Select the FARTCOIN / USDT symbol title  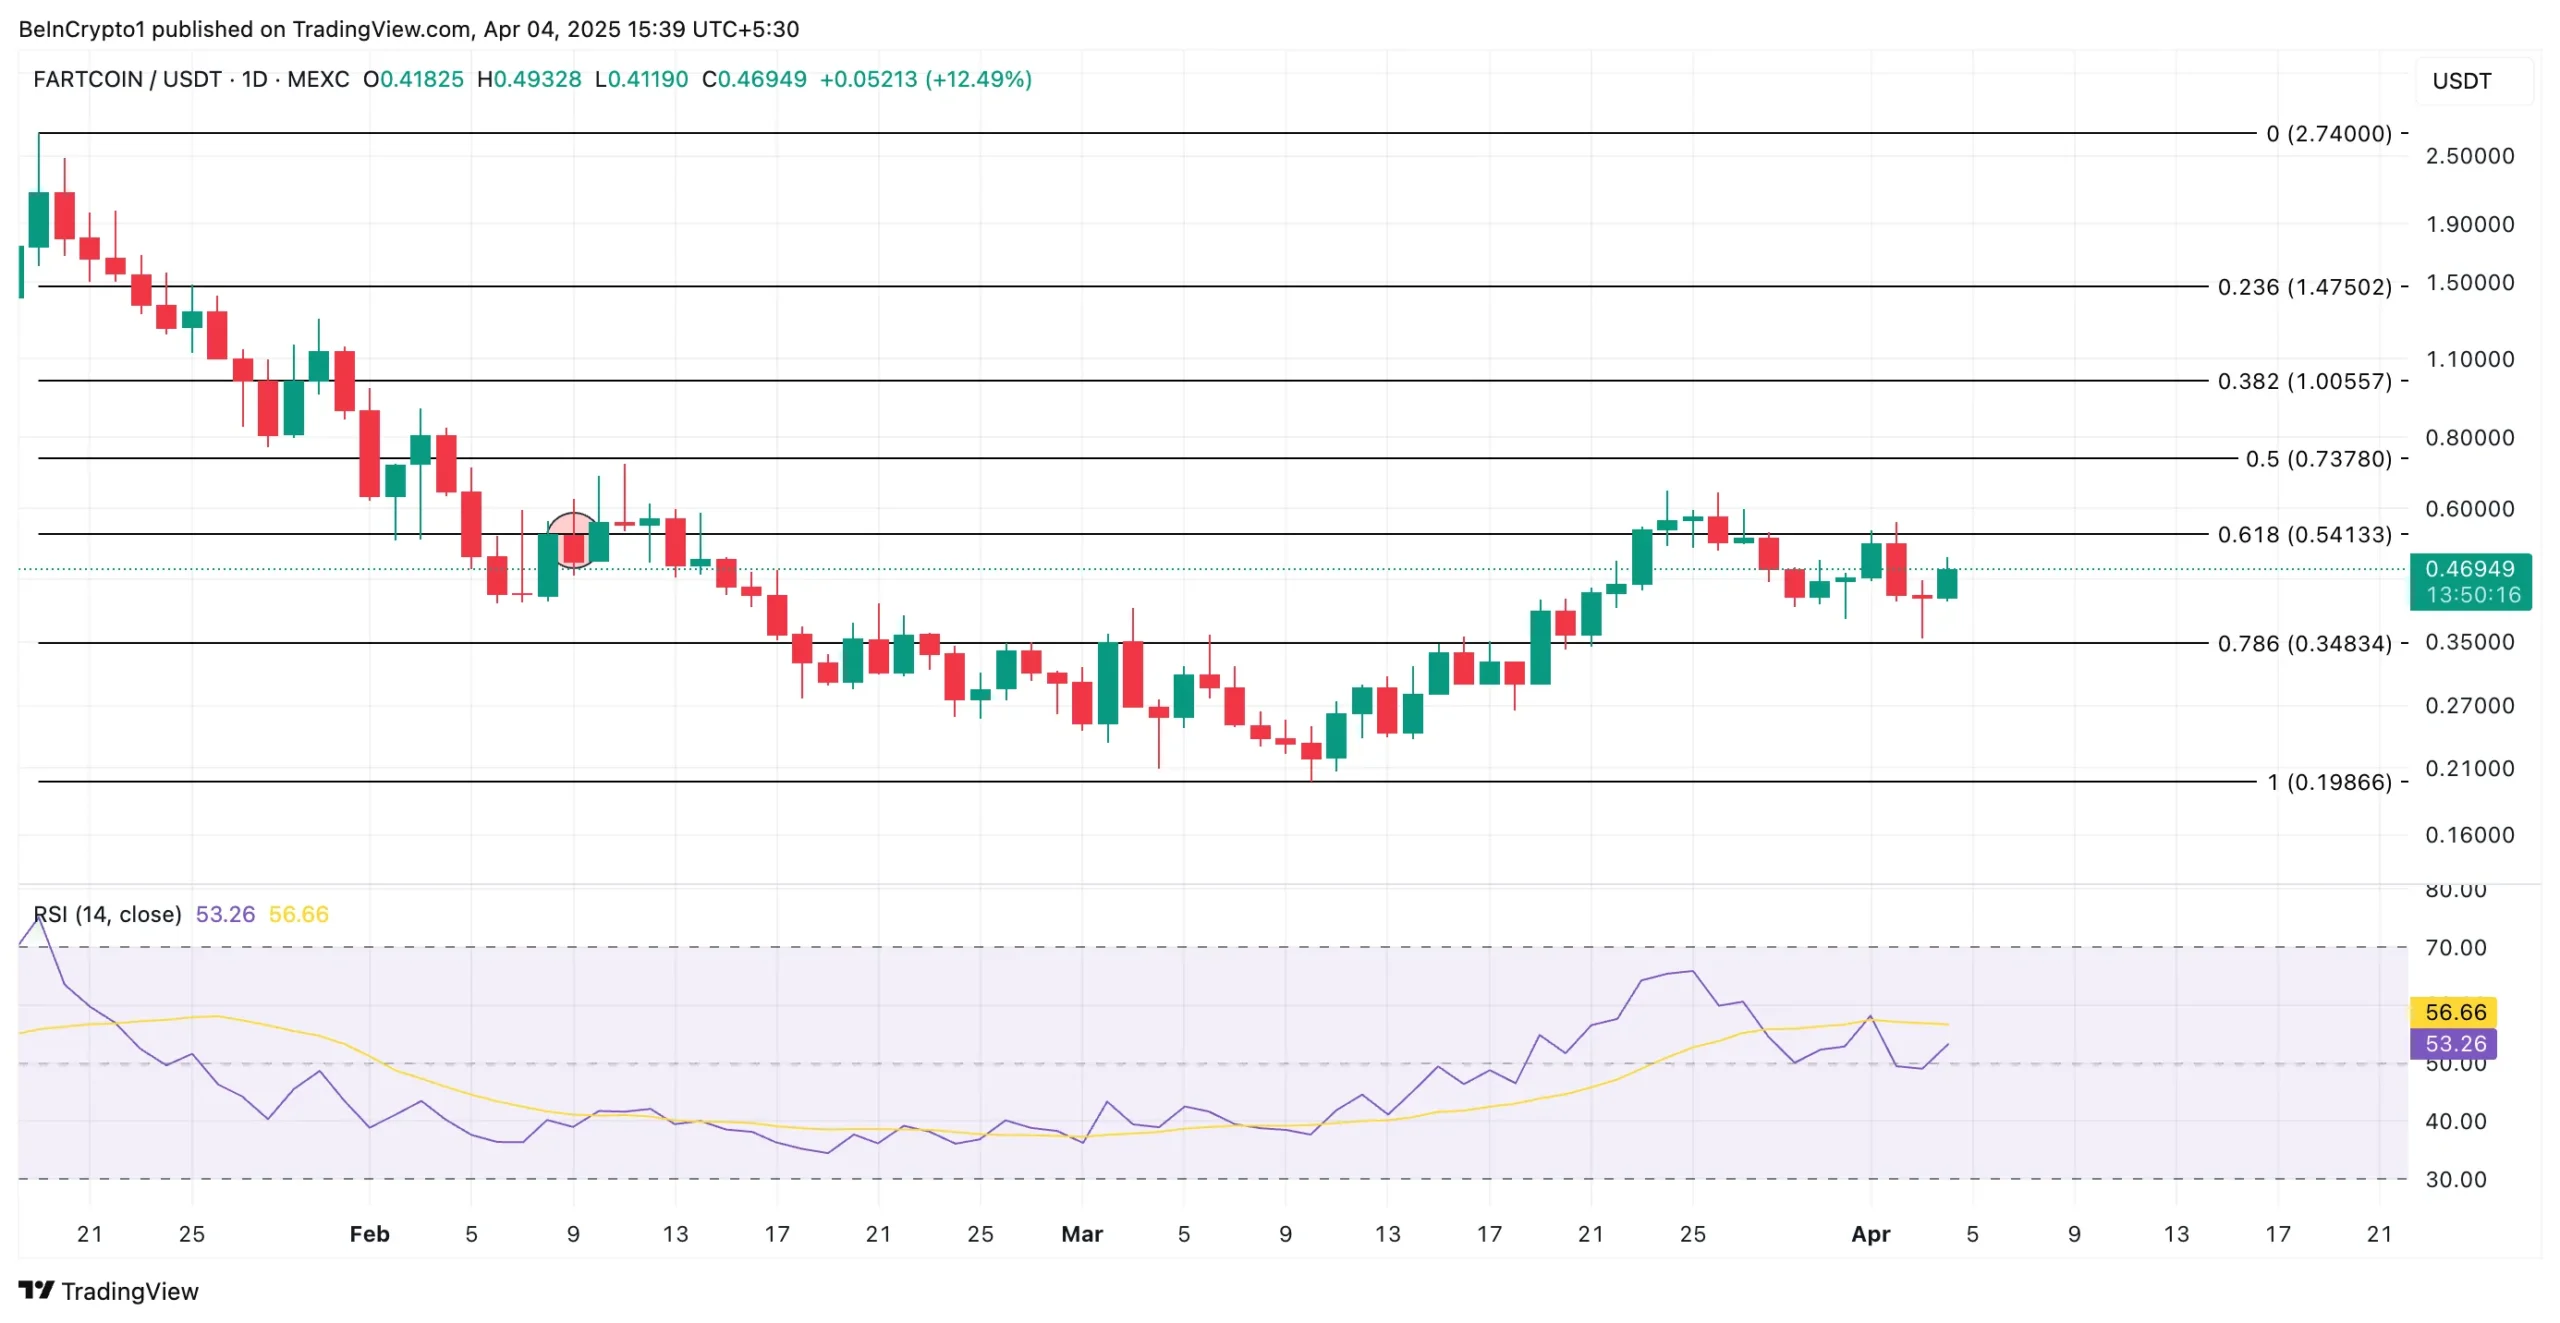pyautogui.click(x=127, y=79)
